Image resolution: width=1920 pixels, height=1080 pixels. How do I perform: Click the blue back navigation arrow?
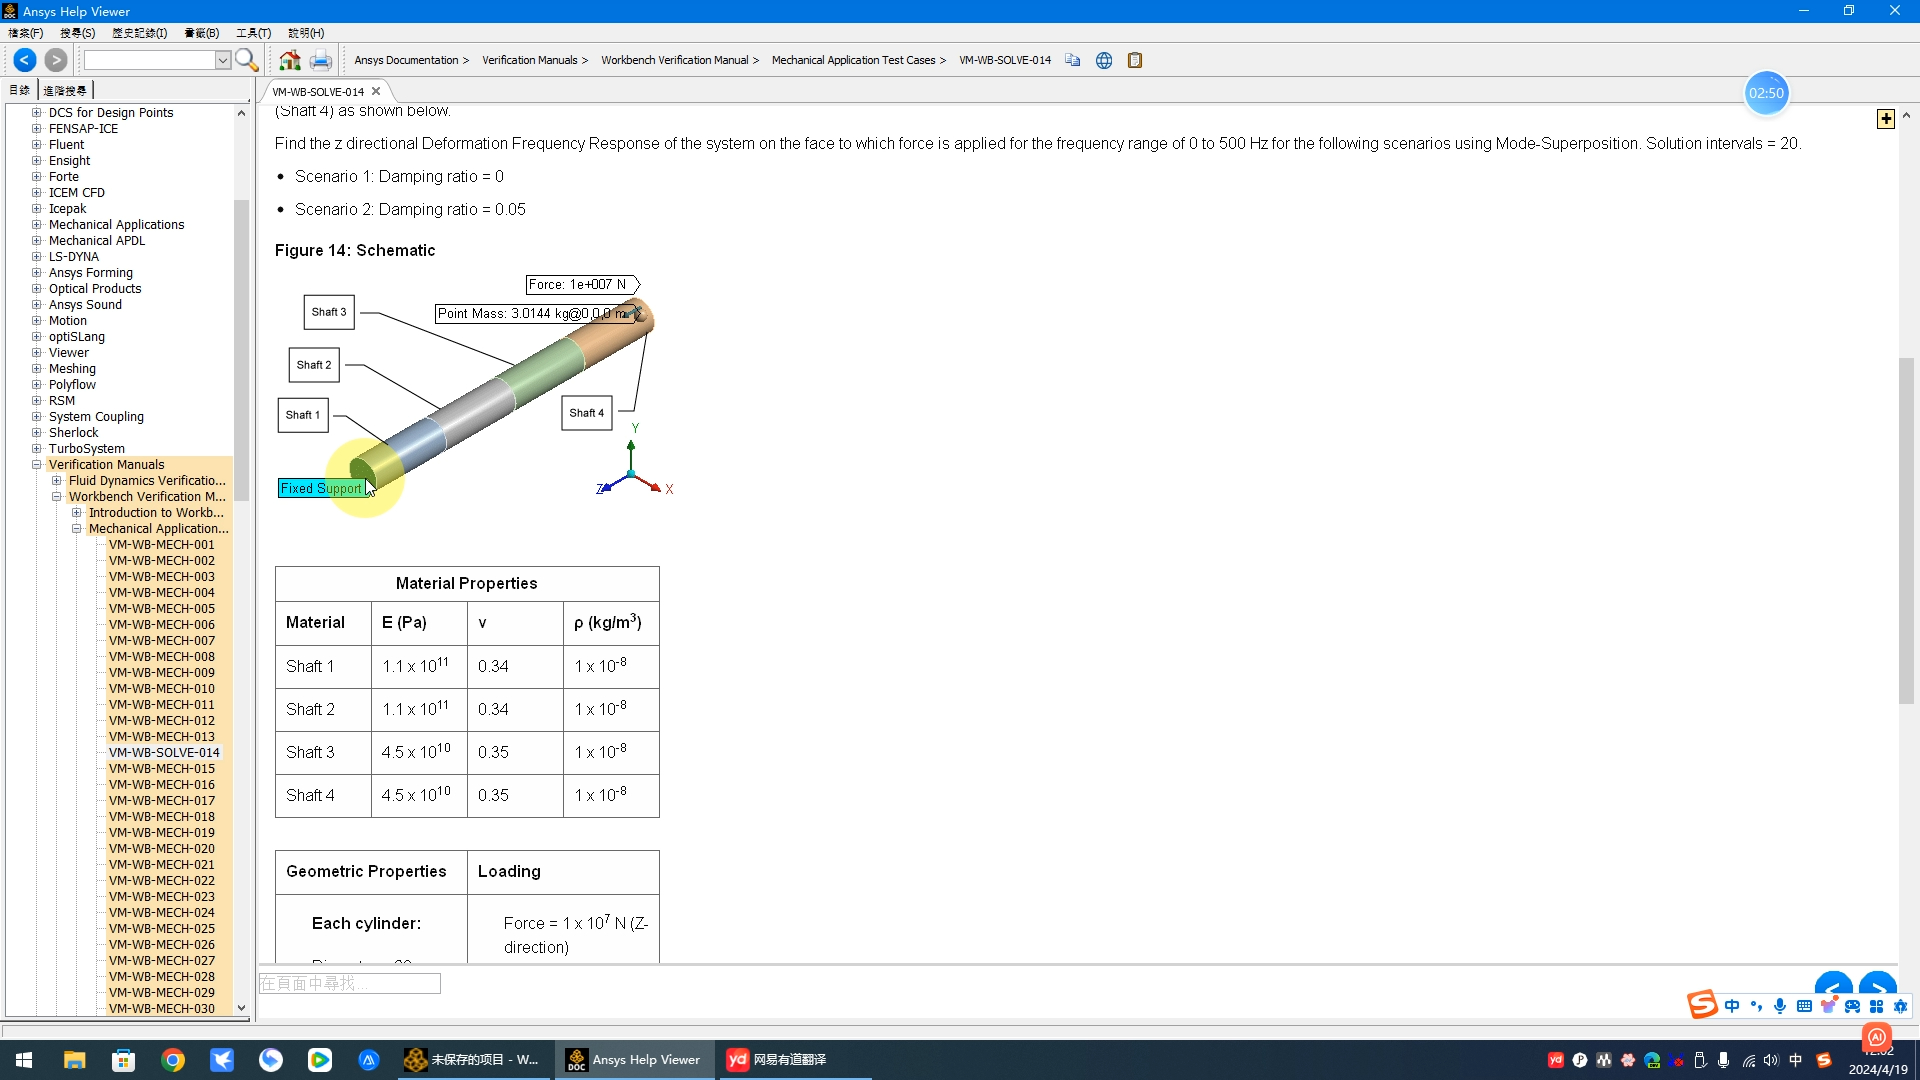(x=25, y=60)
